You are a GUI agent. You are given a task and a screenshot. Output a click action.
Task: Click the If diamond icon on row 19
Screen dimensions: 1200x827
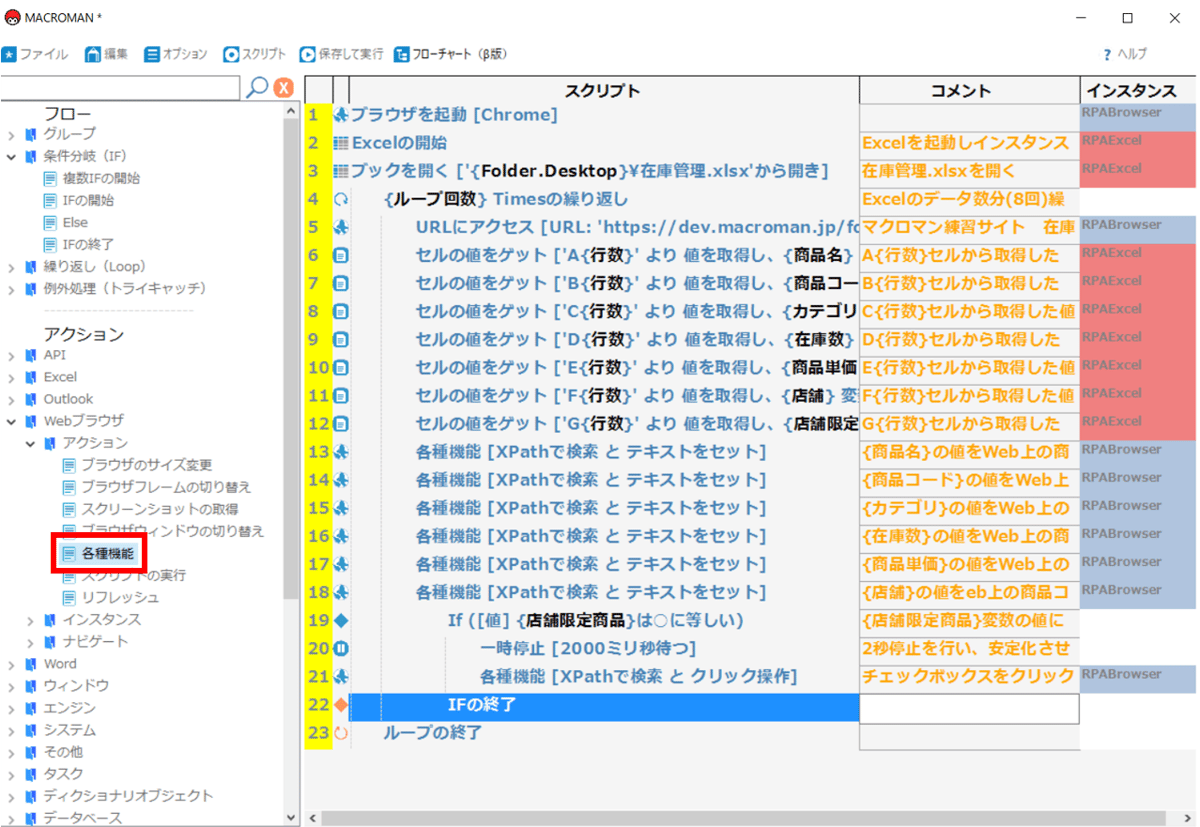pyautogui.click(x=340, y=621)
